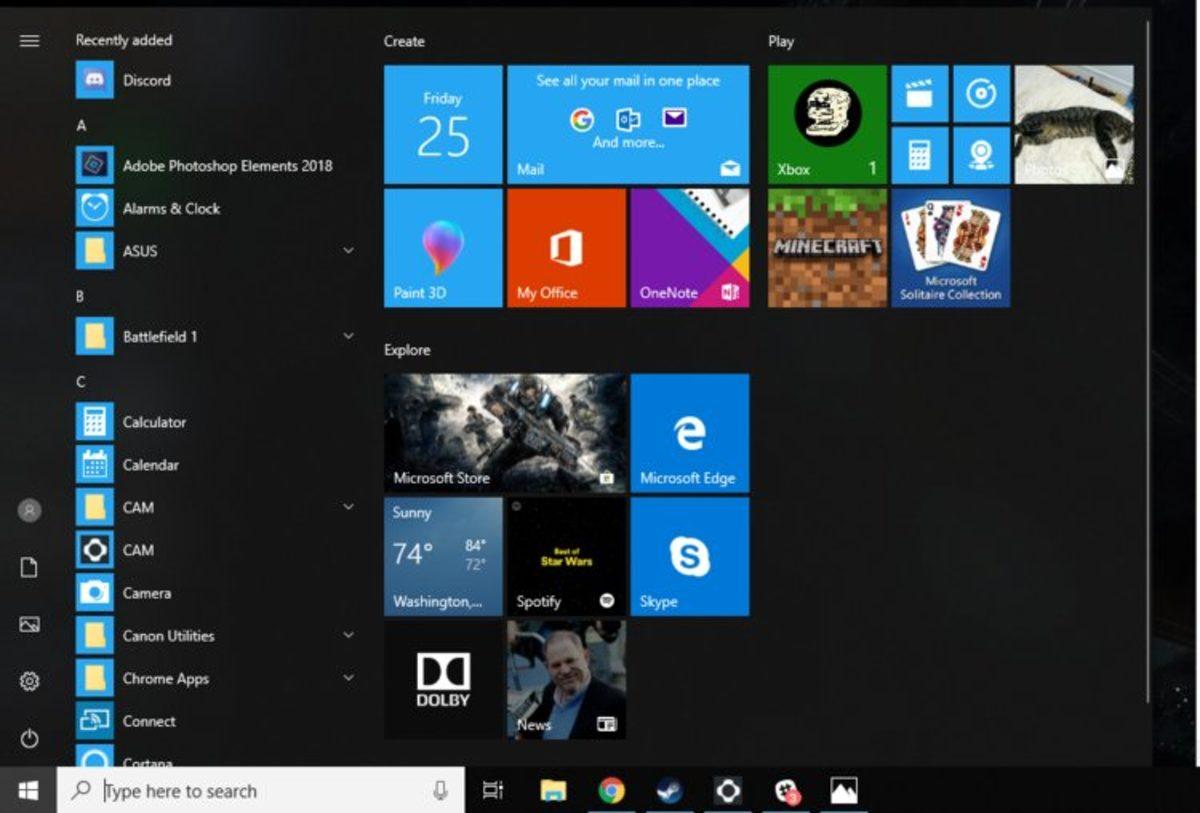Expand the Battlefield 1 entry
Image resolution: width=1200 pixels, height=813 pixels.
pyautogui.click(x=348, y=335)
